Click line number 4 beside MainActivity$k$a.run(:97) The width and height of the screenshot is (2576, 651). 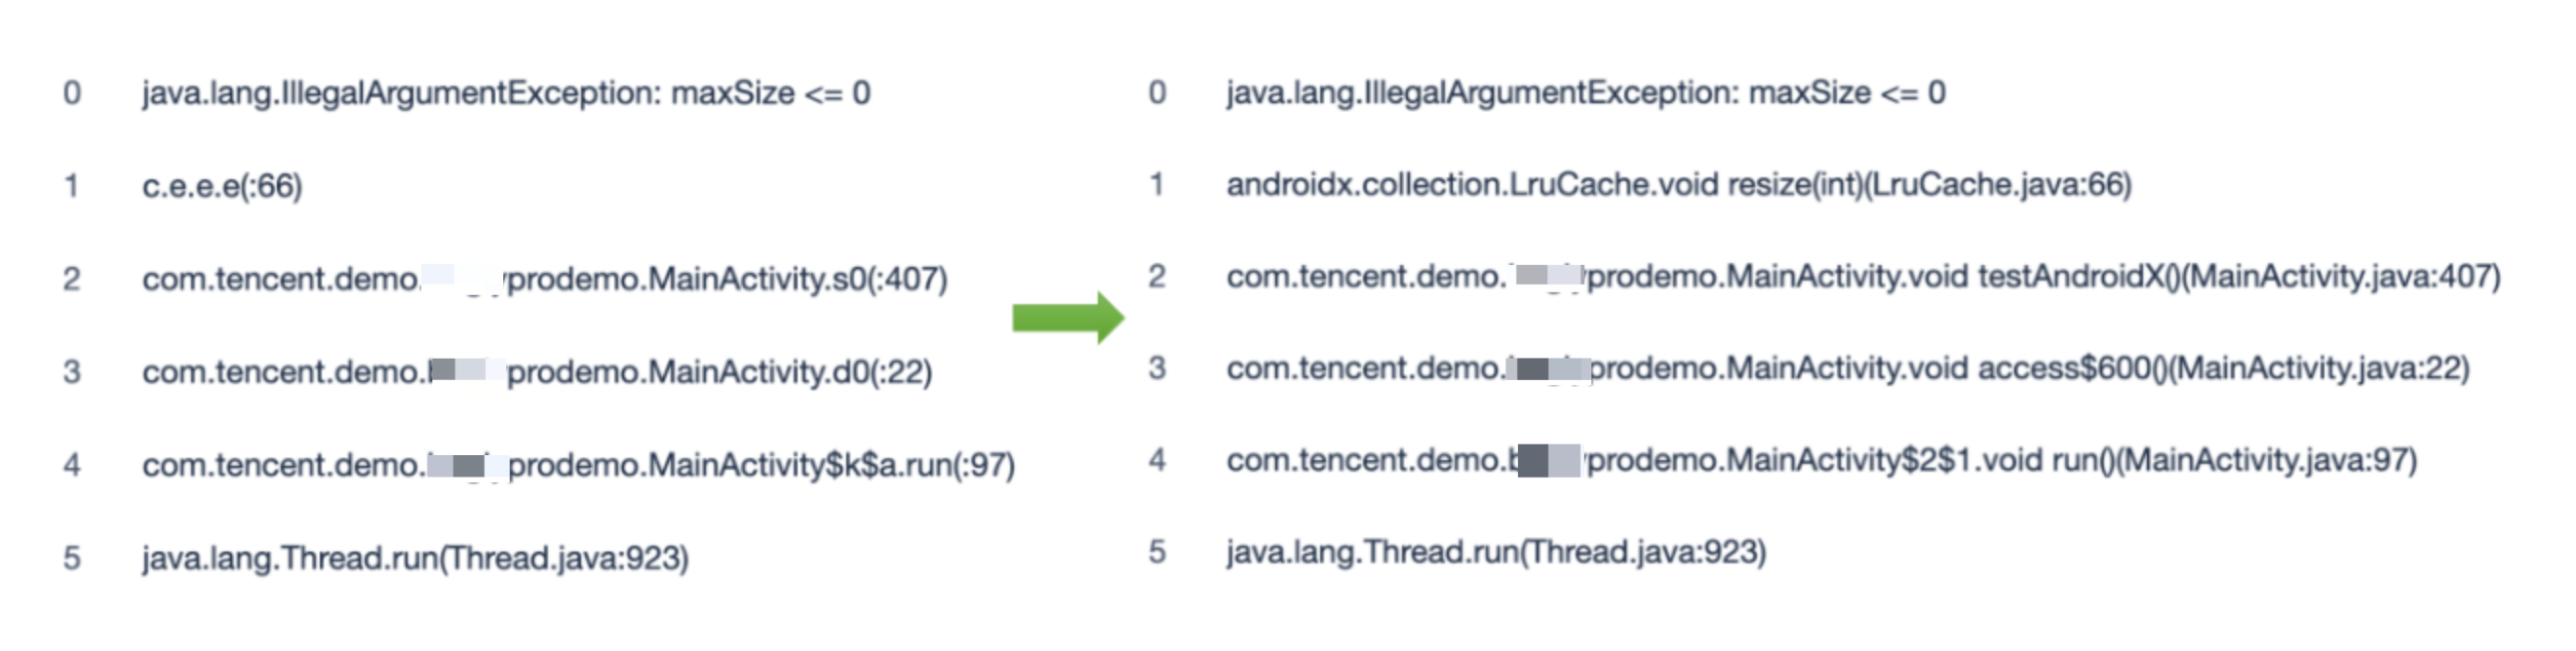(x=71, y=465)
